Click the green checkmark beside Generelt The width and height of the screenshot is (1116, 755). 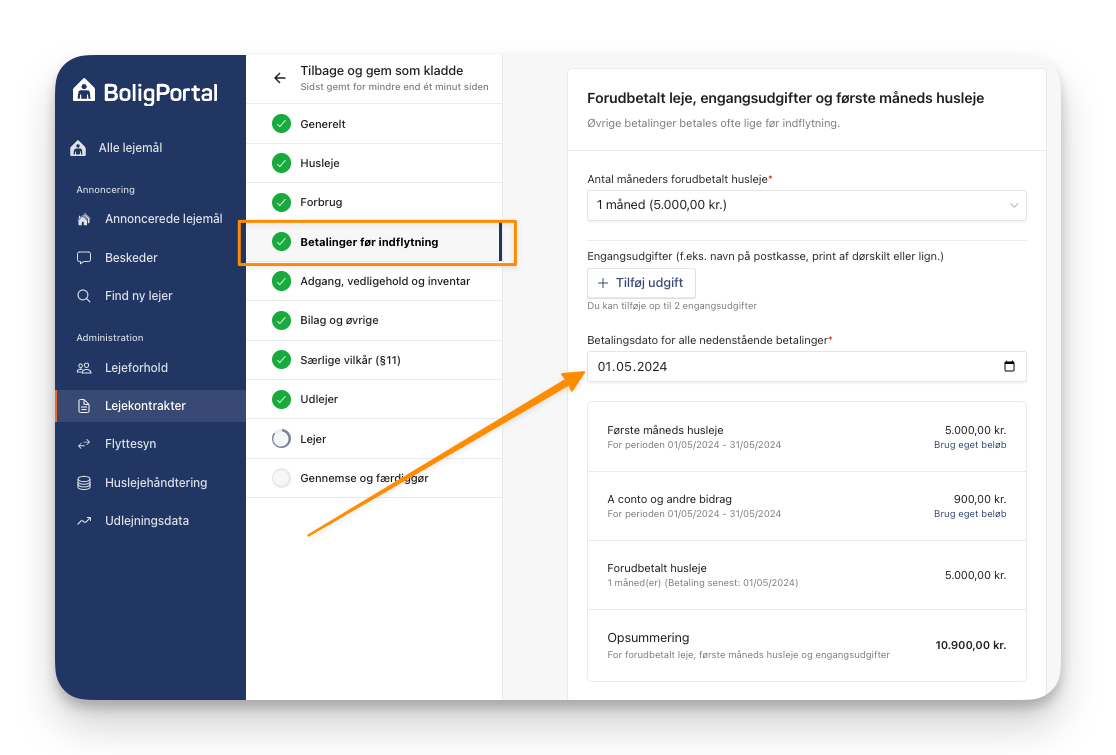282,124
